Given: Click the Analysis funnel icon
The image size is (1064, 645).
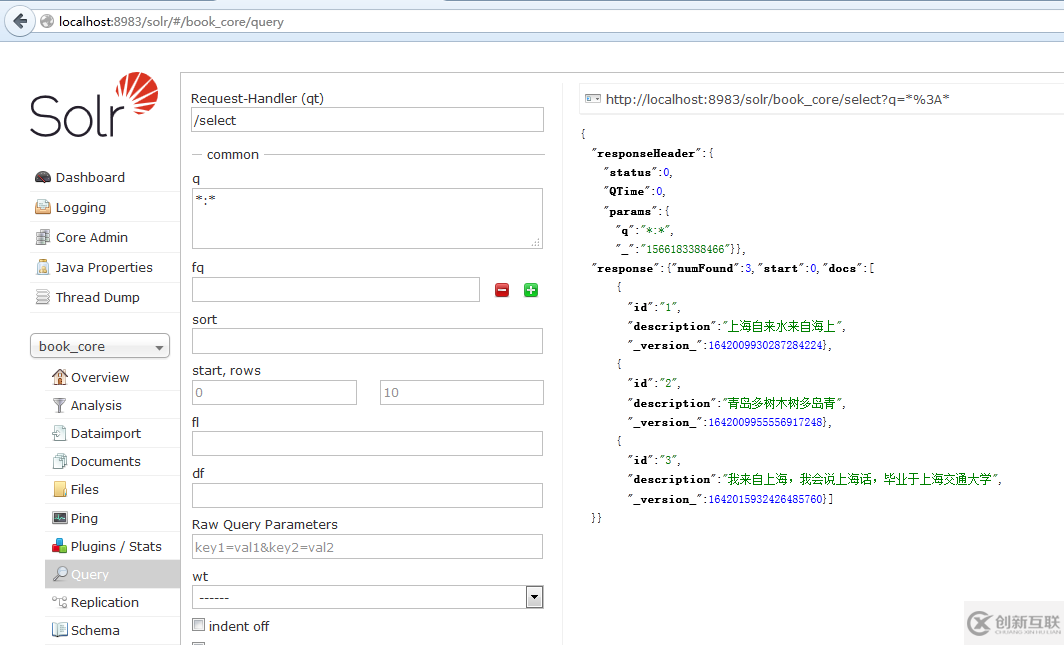Looking at the screenshot, I should point(60,405).
